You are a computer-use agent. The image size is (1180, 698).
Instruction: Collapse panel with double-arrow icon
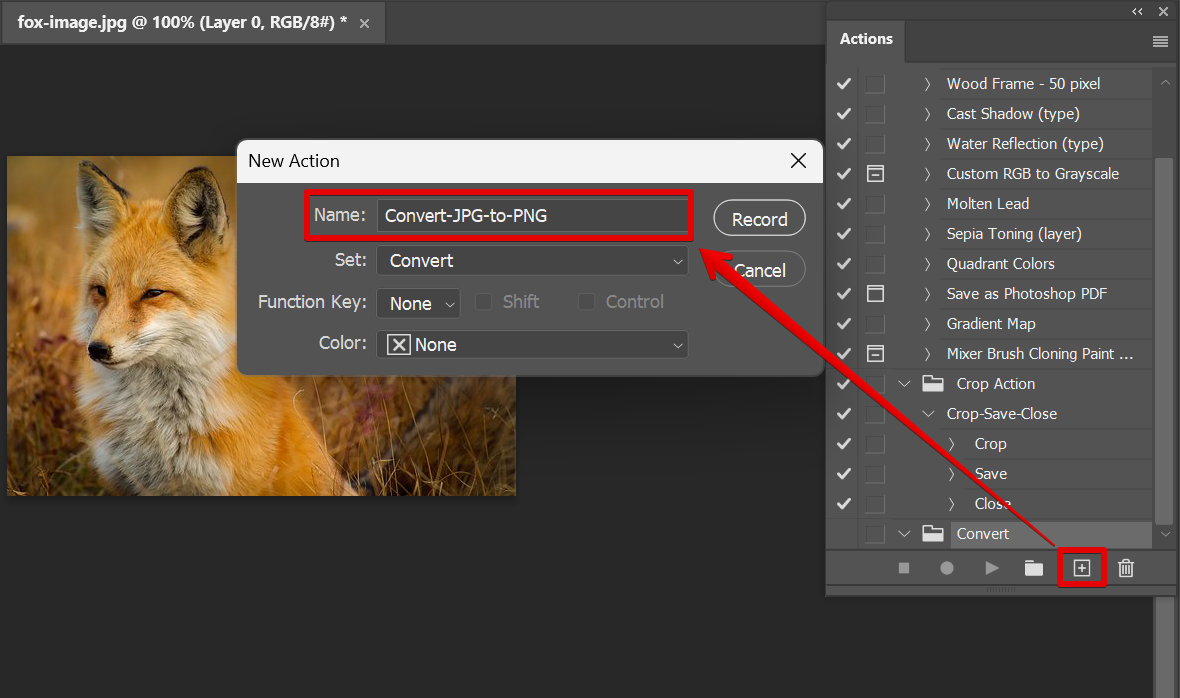1137,11
